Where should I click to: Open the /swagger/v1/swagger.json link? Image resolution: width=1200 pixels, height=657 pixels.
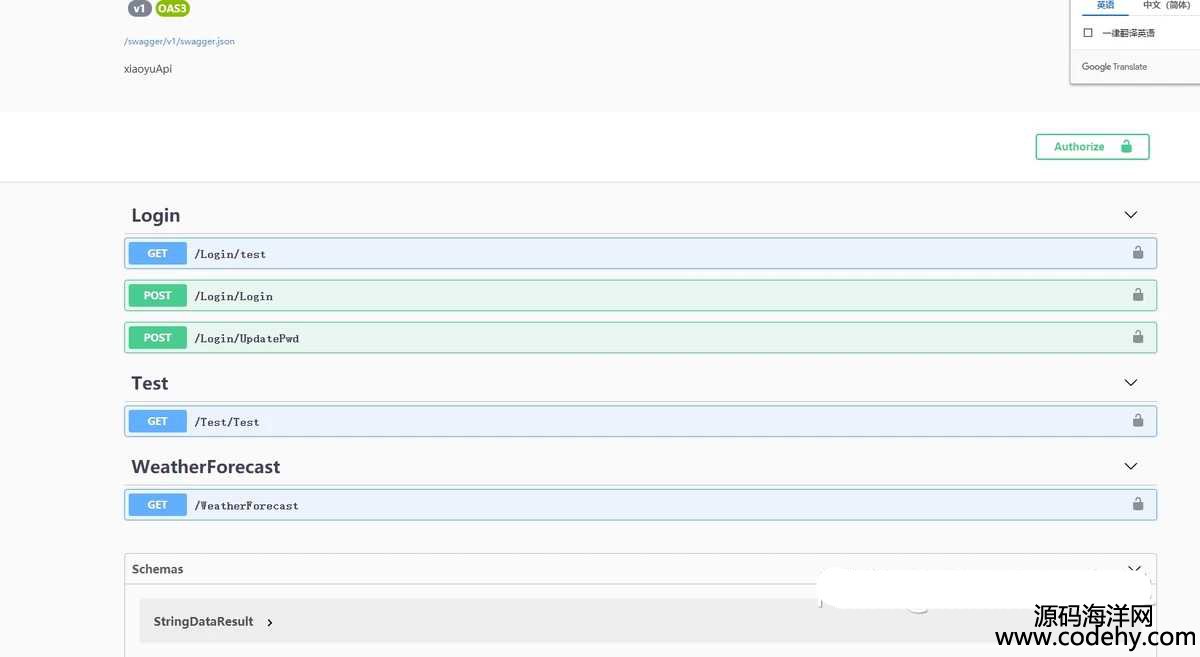(179, 42)
